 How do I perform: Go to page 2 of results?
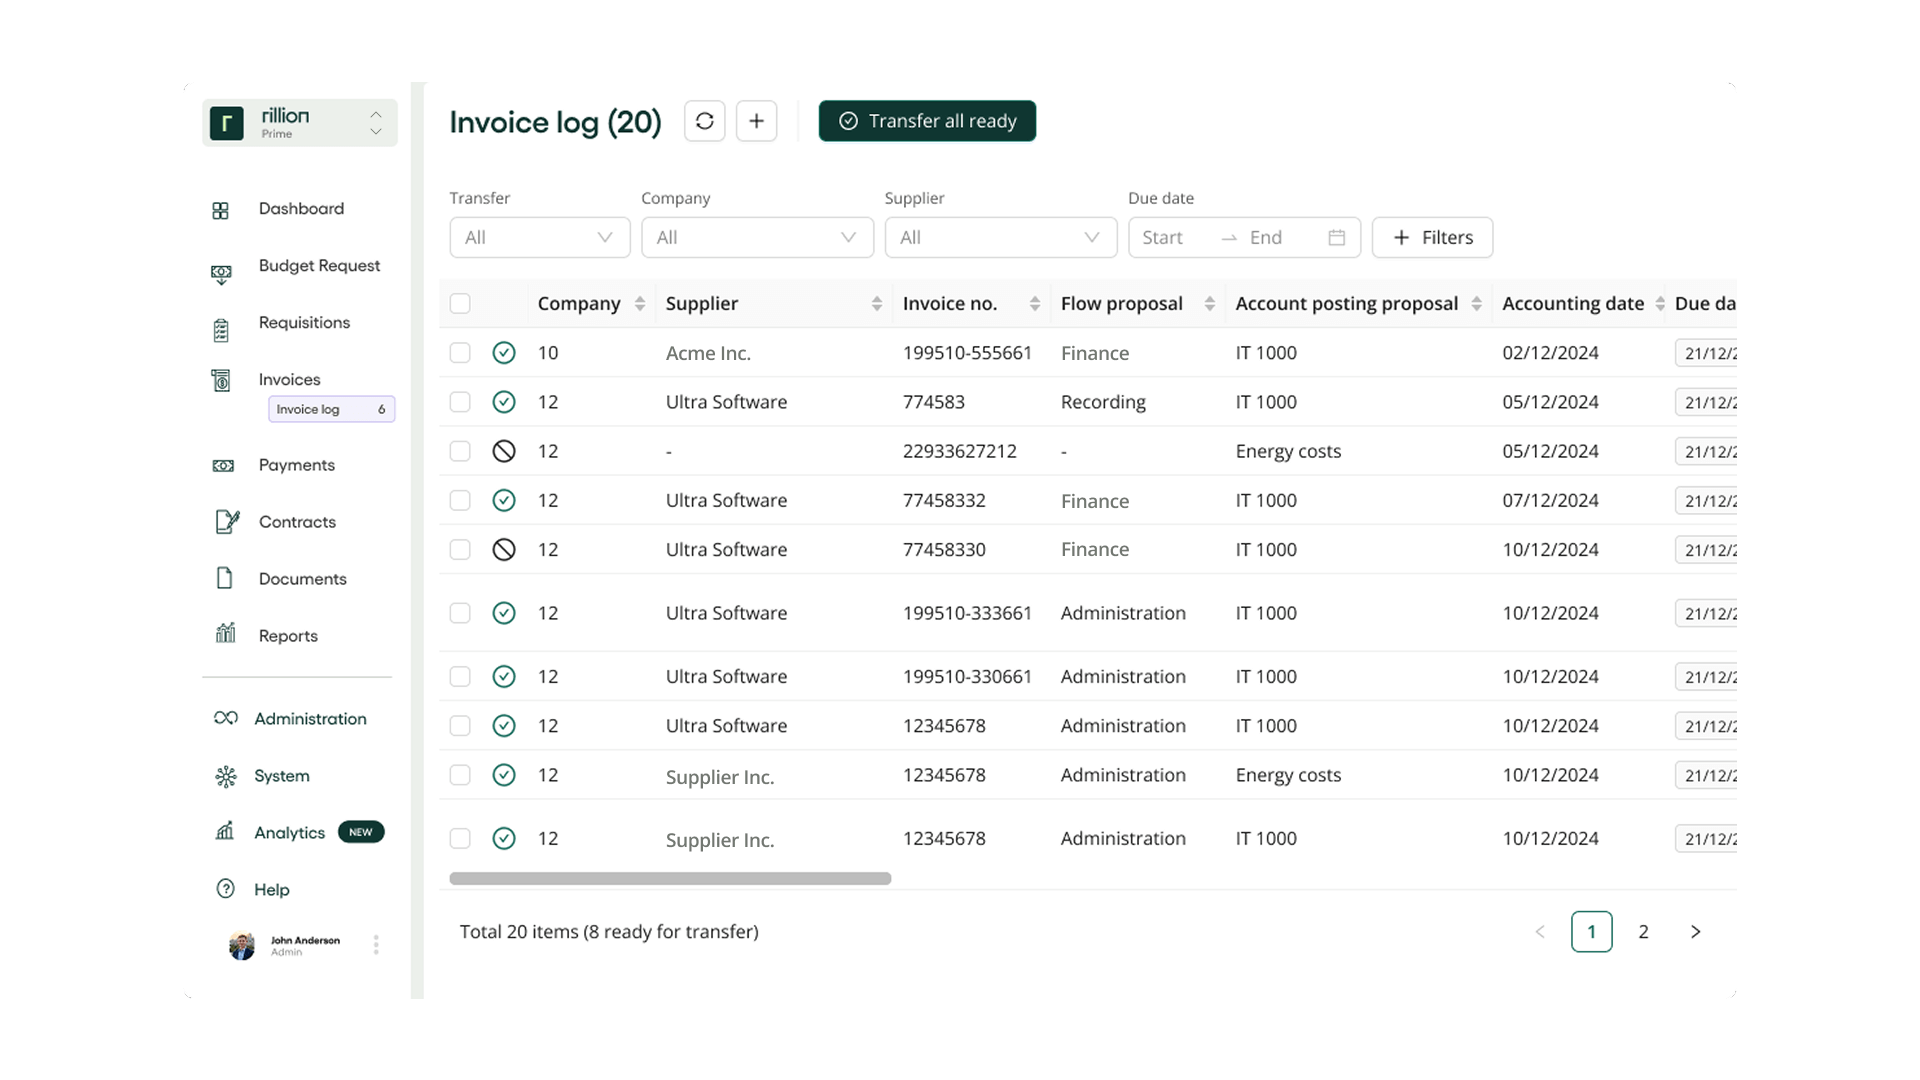[x=1643, y=931]
